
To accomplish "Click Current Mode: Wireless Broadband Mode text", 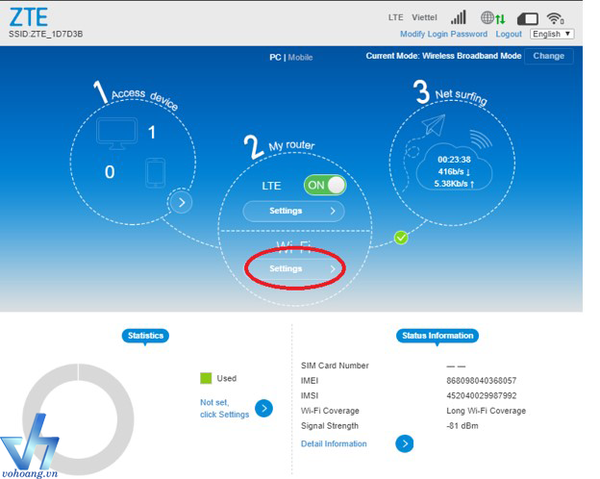I will [x=443, y=56].
